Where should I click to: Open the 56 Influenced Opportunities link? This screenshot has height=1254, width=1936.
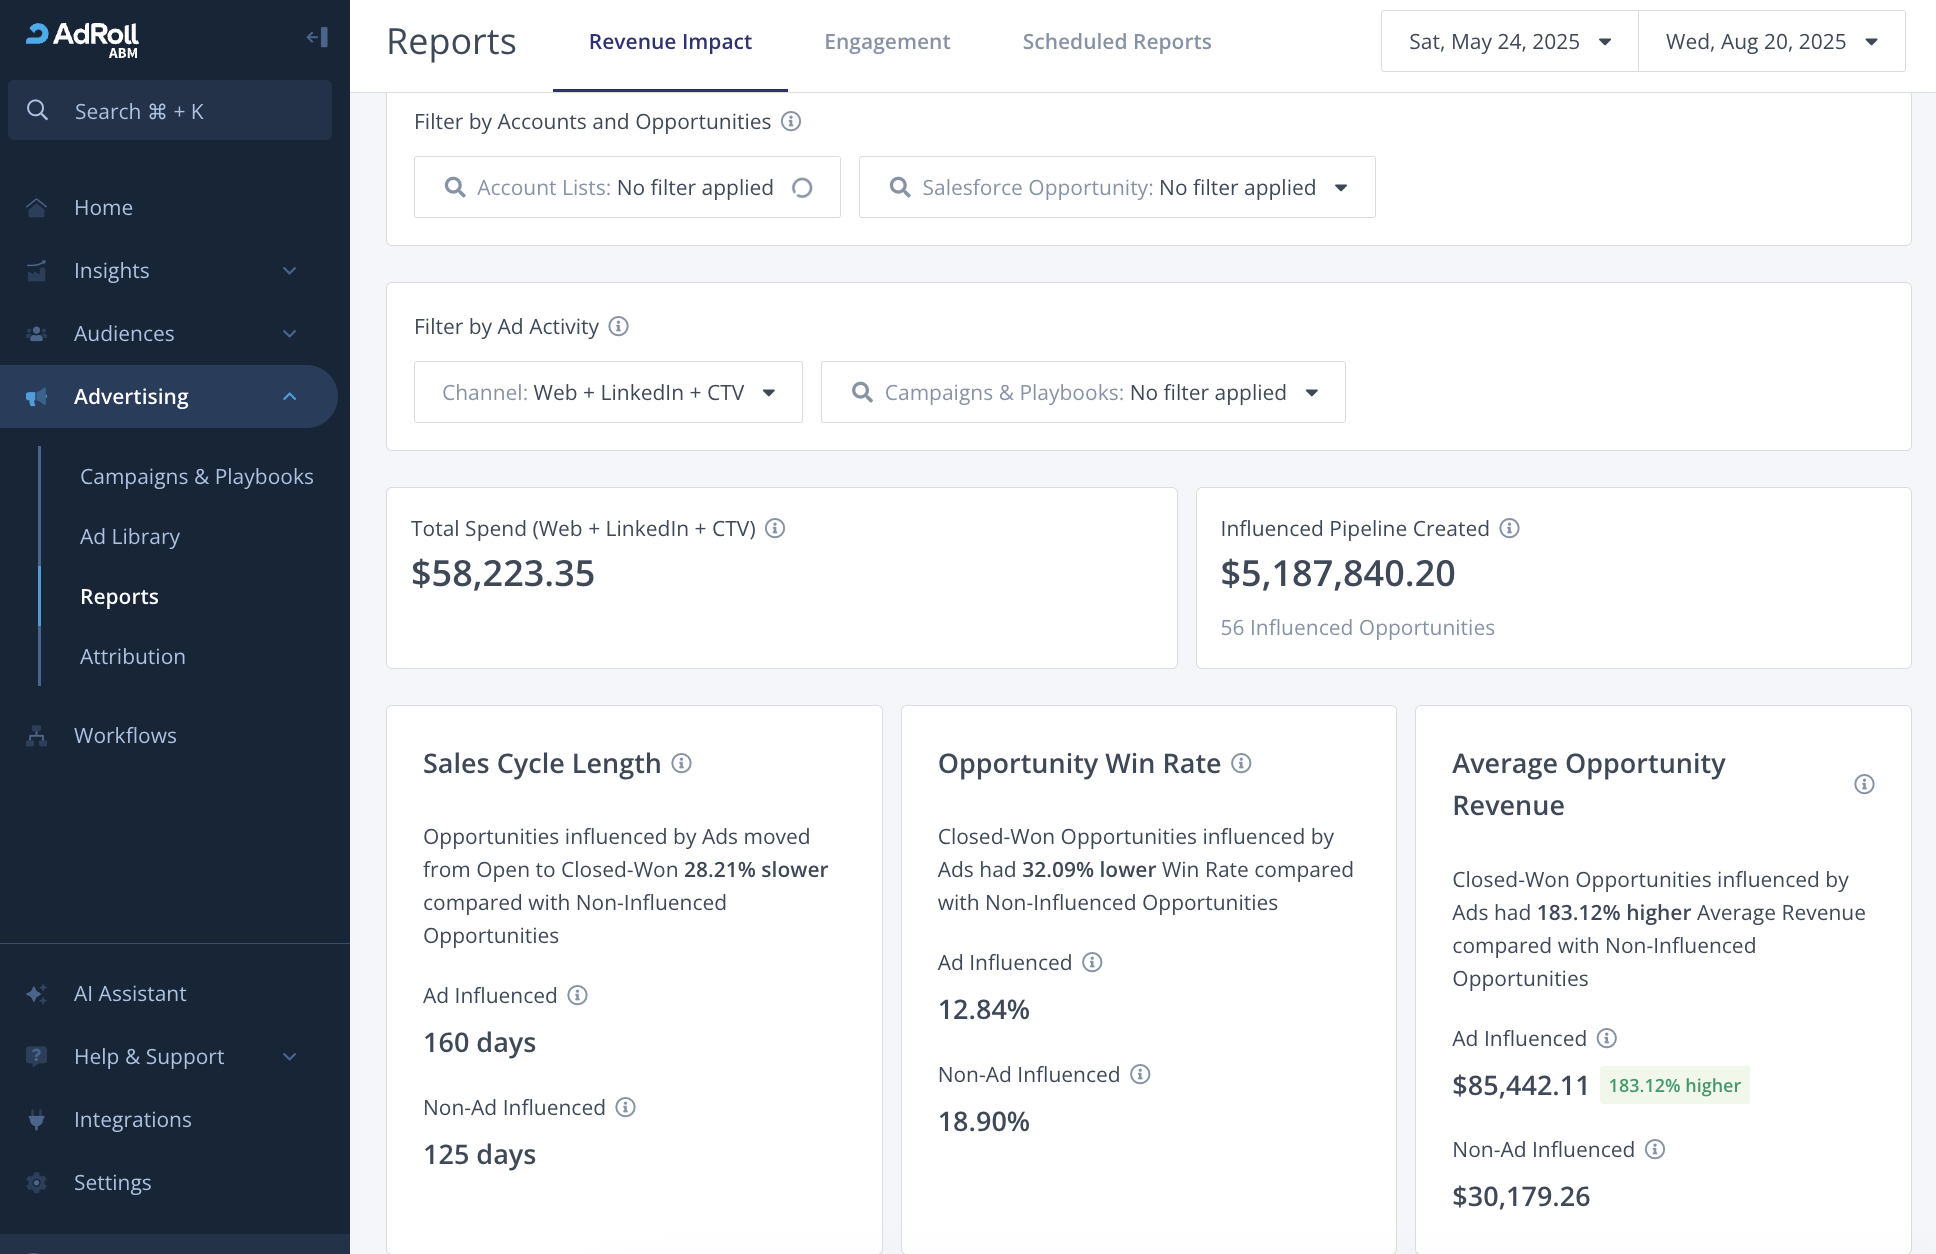1357,628
